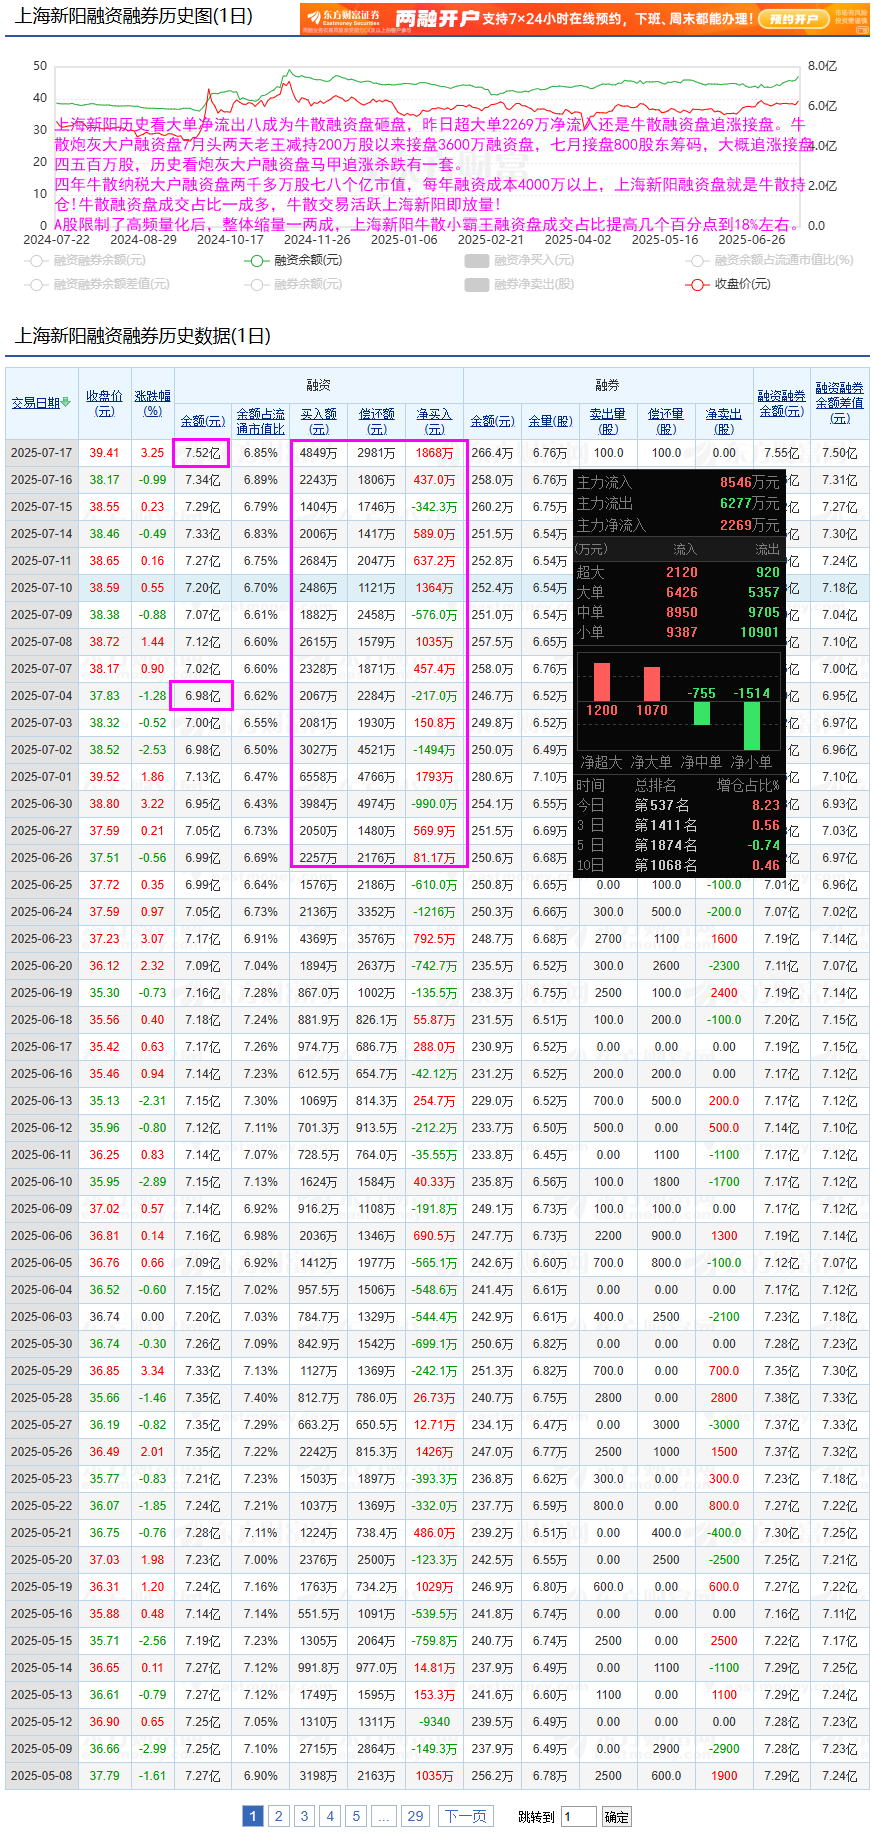This screenshot has height=1841, width=875.
Task: Click the 2024-11-26 chart axis date label
Action: 317,240
